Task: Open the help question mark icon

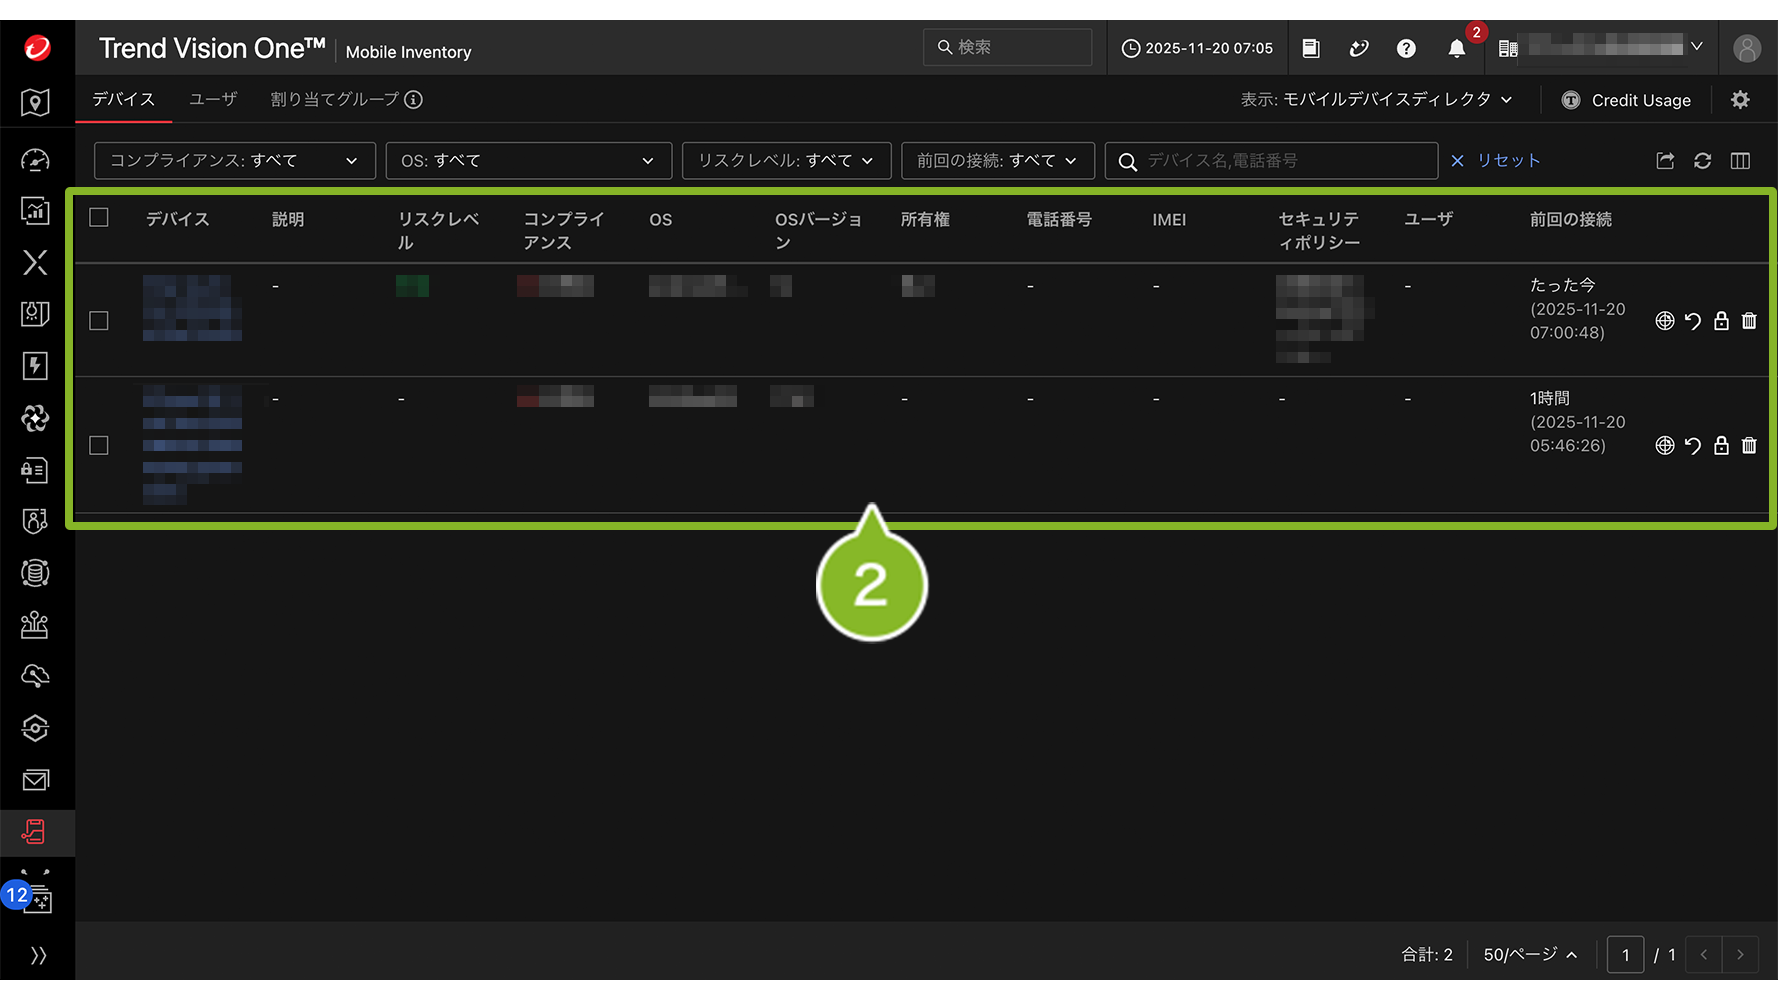Action: point(1406,48)
